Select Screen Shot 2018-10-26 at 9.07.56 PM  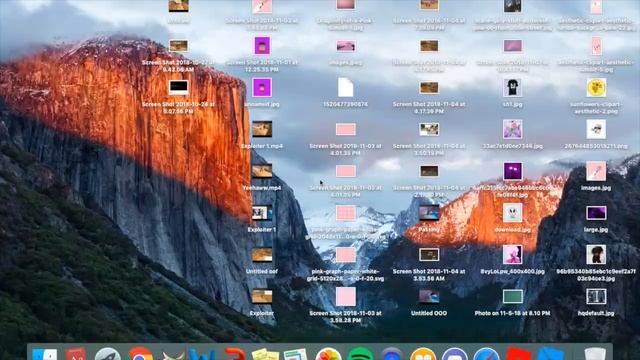point(178,87)
